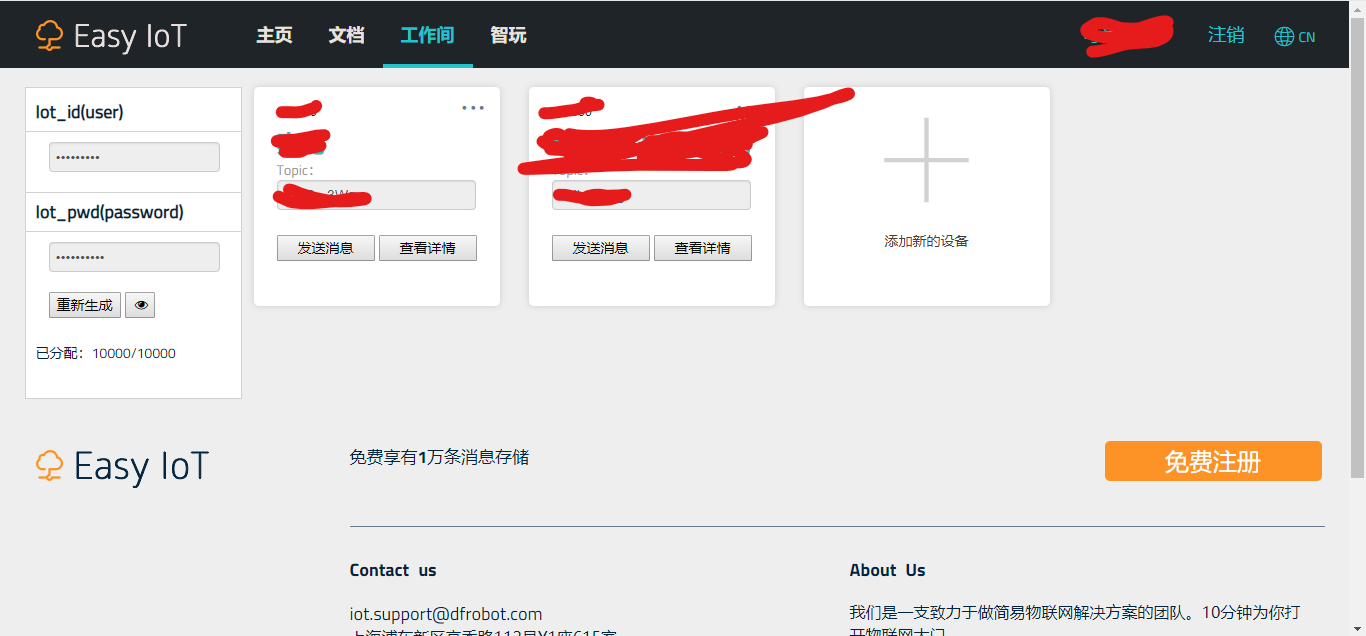Click 重新生成 regenerate button

(x=85, y=305)
